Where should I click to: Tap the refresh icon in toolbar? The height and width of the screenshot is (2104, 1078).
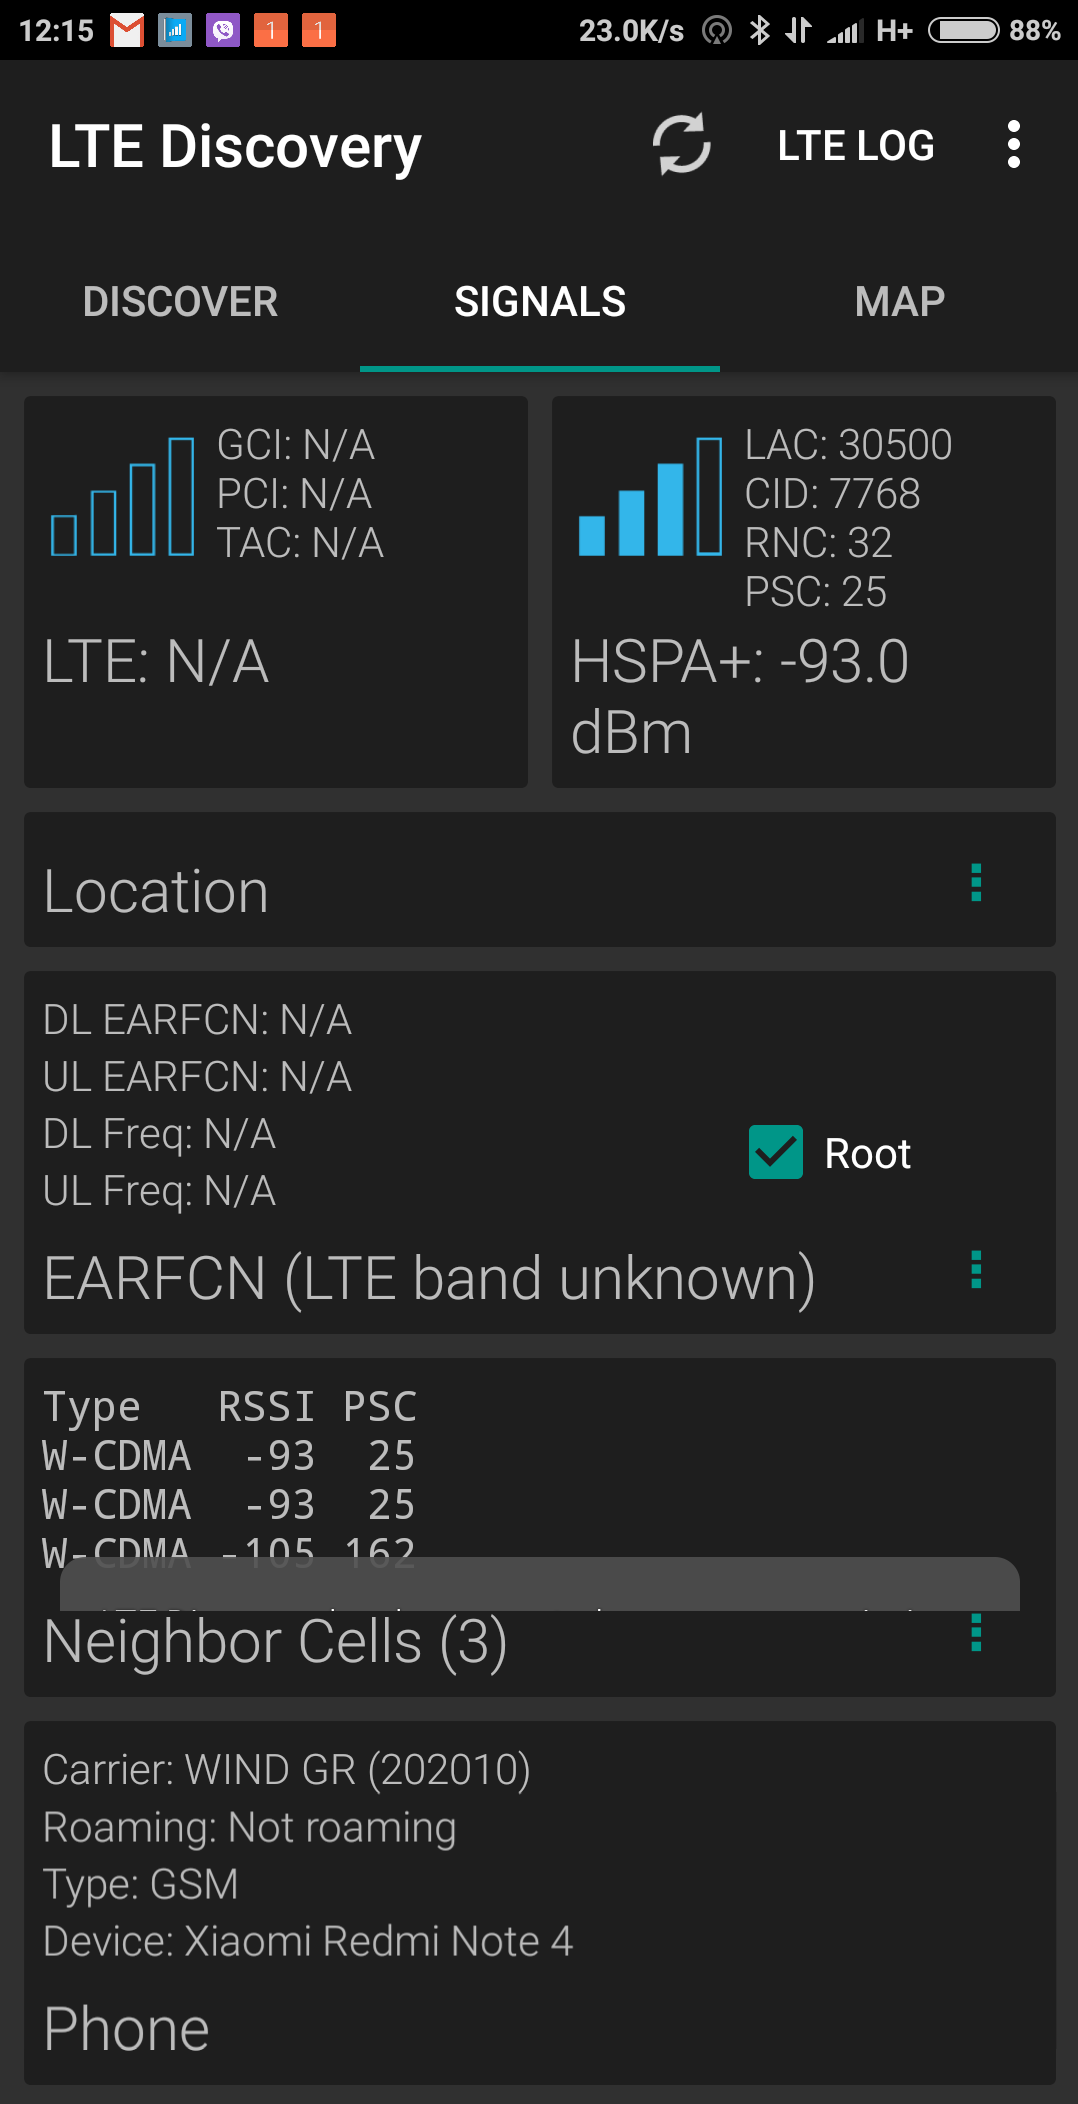click(x=681, y=145)
